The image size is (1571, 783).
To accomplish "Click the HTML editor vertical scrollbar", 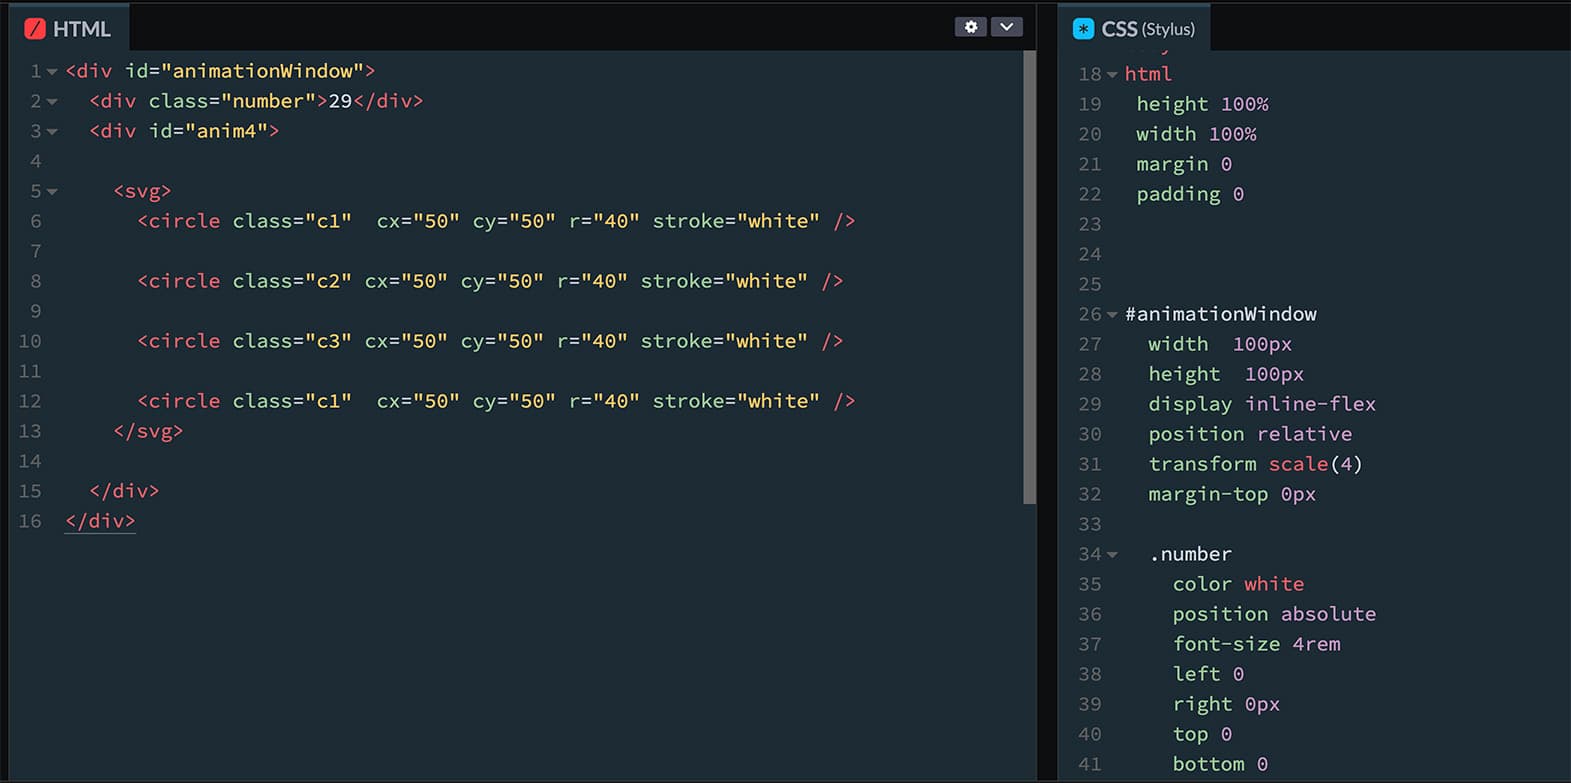I will [1029, 277].
